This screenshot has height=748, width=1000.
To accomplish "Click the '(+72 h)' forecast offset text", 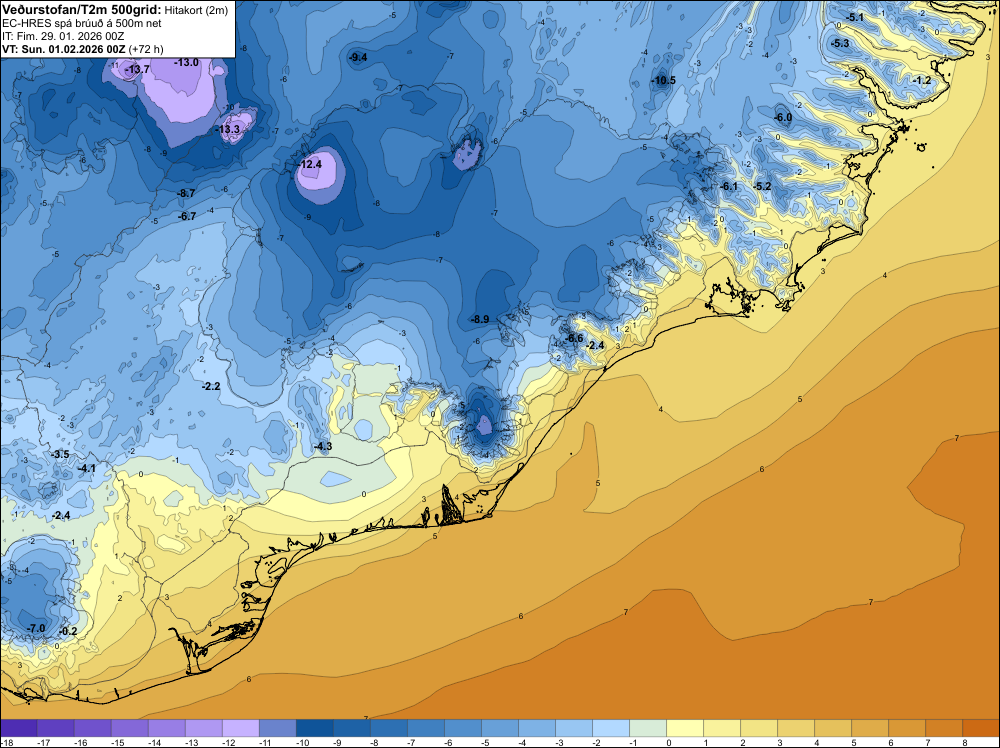I will [145, 49].
